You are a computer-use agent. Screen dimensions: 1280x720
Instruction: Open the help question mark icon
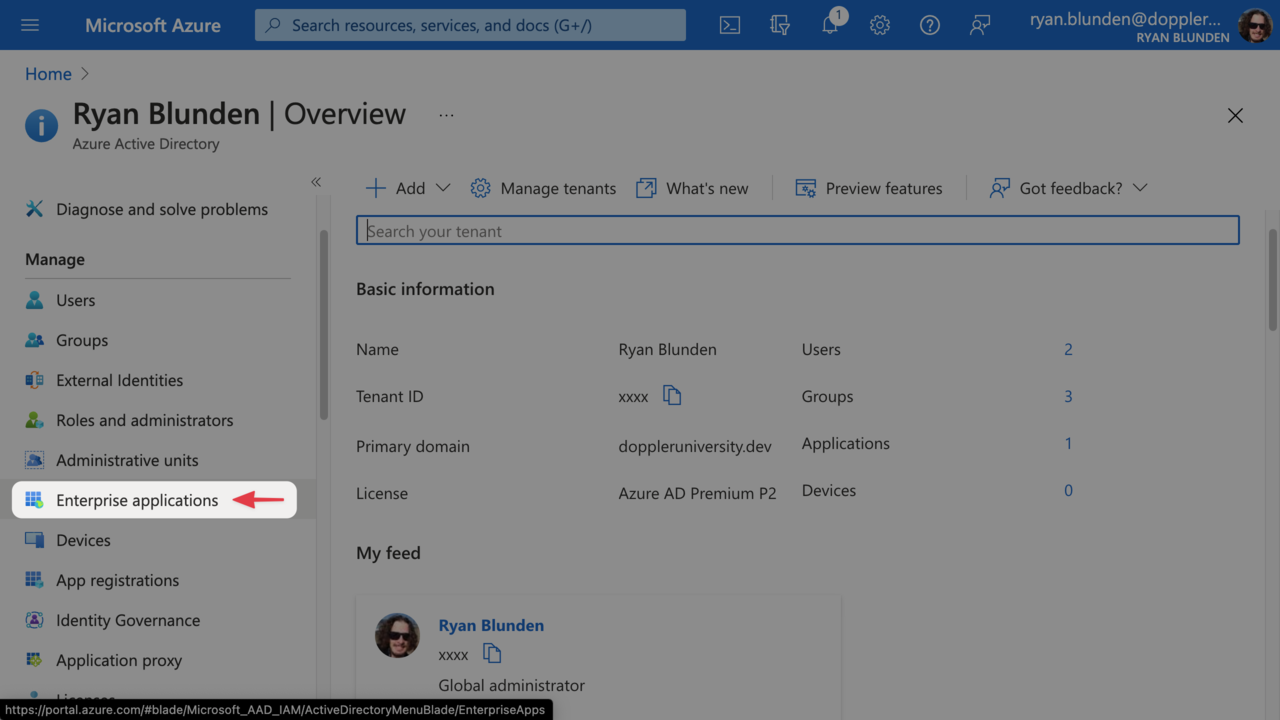click(930, 25)
